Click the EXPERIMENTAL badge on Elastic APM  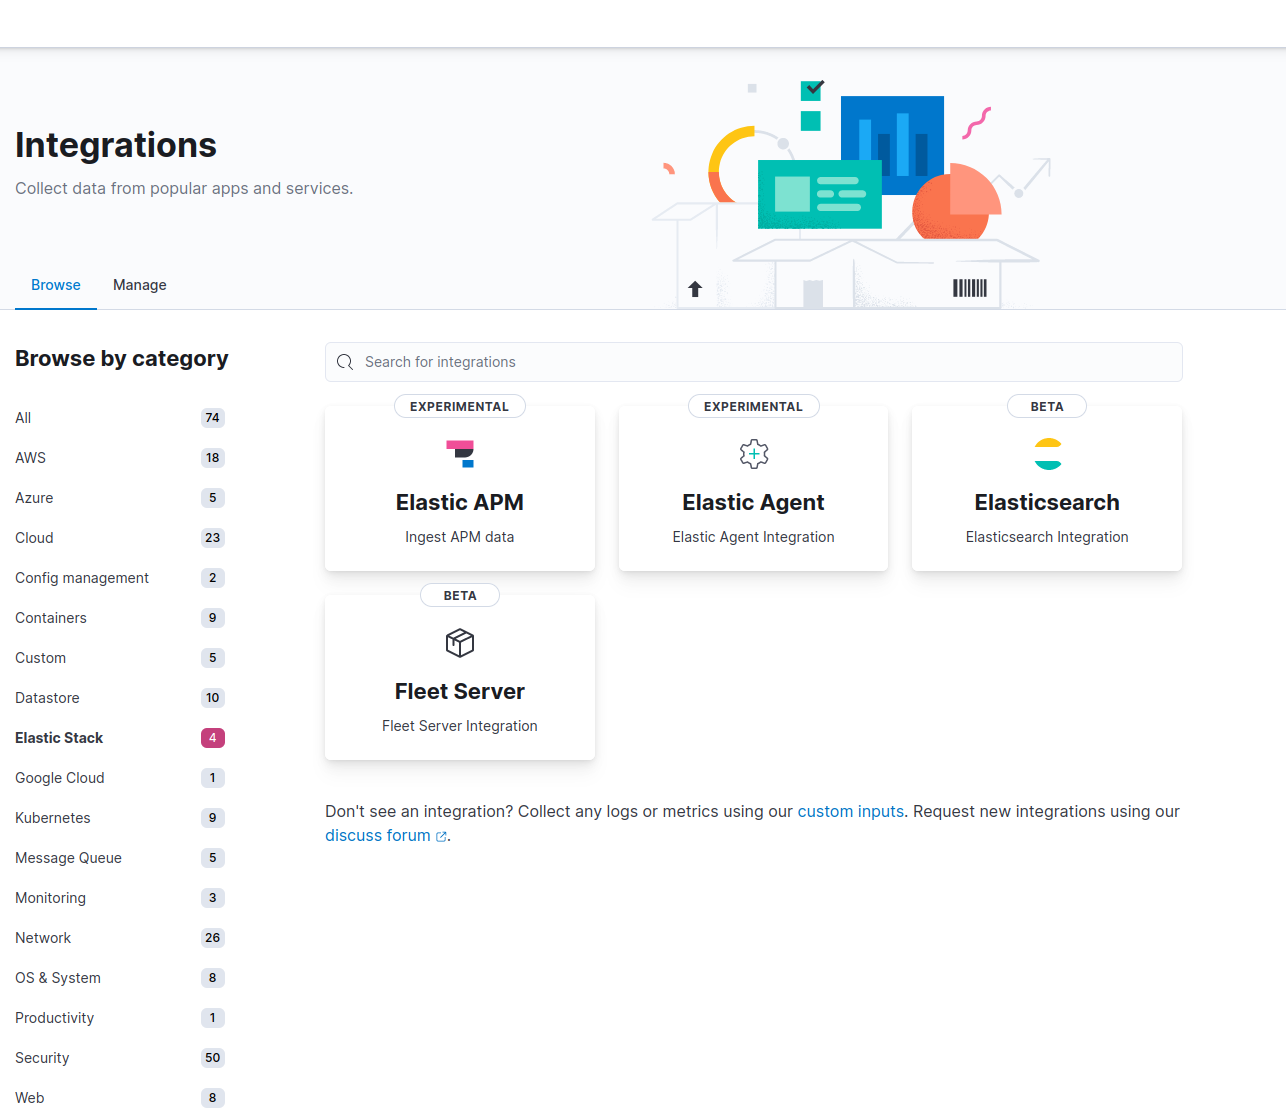tap(460, 406)
